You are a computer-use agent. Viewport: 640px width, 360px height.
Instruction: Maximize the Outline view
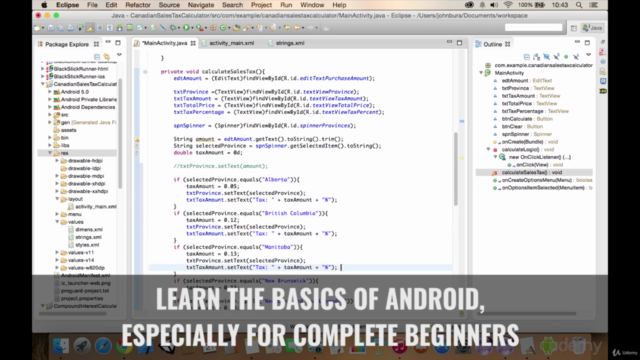587,42
